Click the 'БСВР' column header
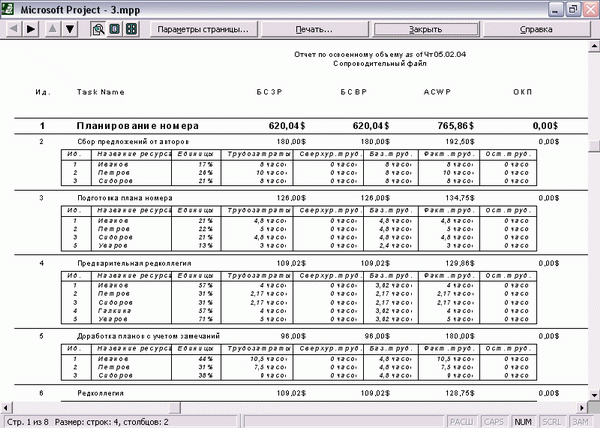The height and width of the screenshot is (428, 600). tap(354, 92)
